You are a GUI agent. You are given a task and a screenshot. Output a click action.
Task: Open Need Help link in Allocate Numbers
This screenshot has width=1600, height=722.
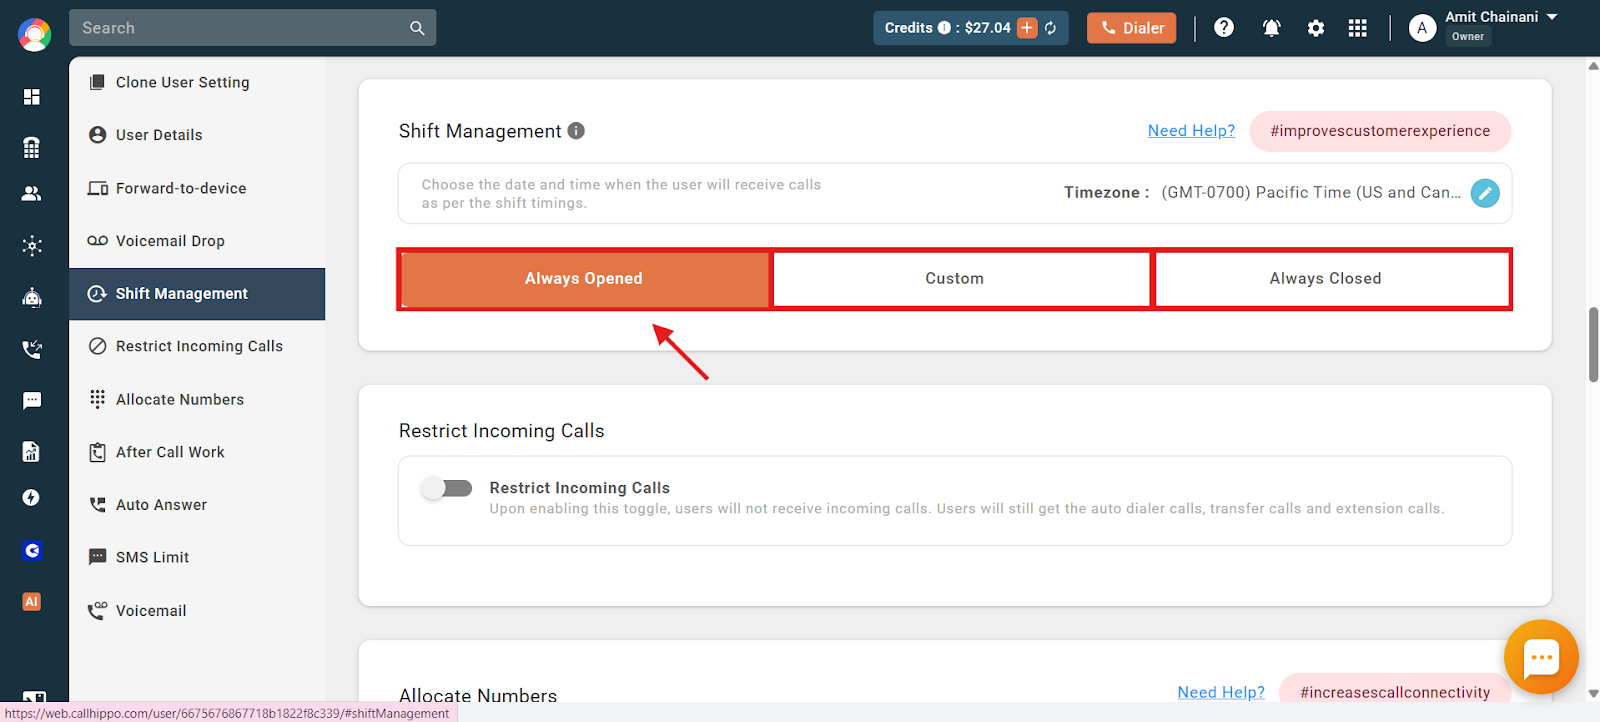(x=1221, y=692)
